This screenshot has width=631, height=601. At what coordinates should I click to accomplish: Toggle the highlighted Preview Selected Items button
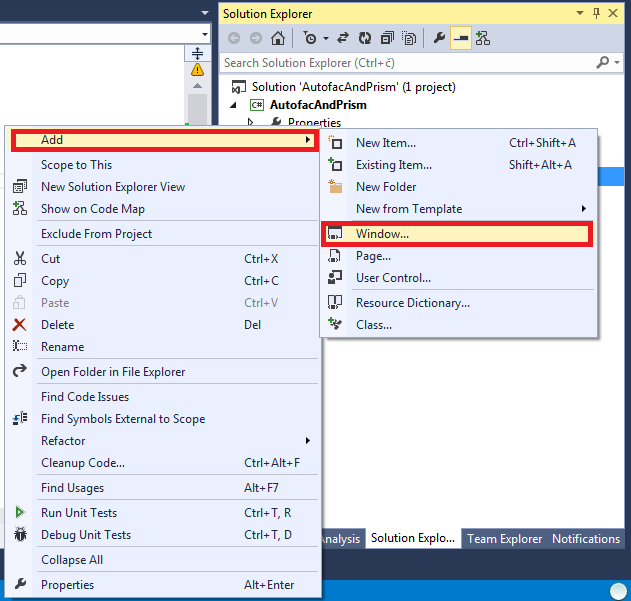coord(461,38)
